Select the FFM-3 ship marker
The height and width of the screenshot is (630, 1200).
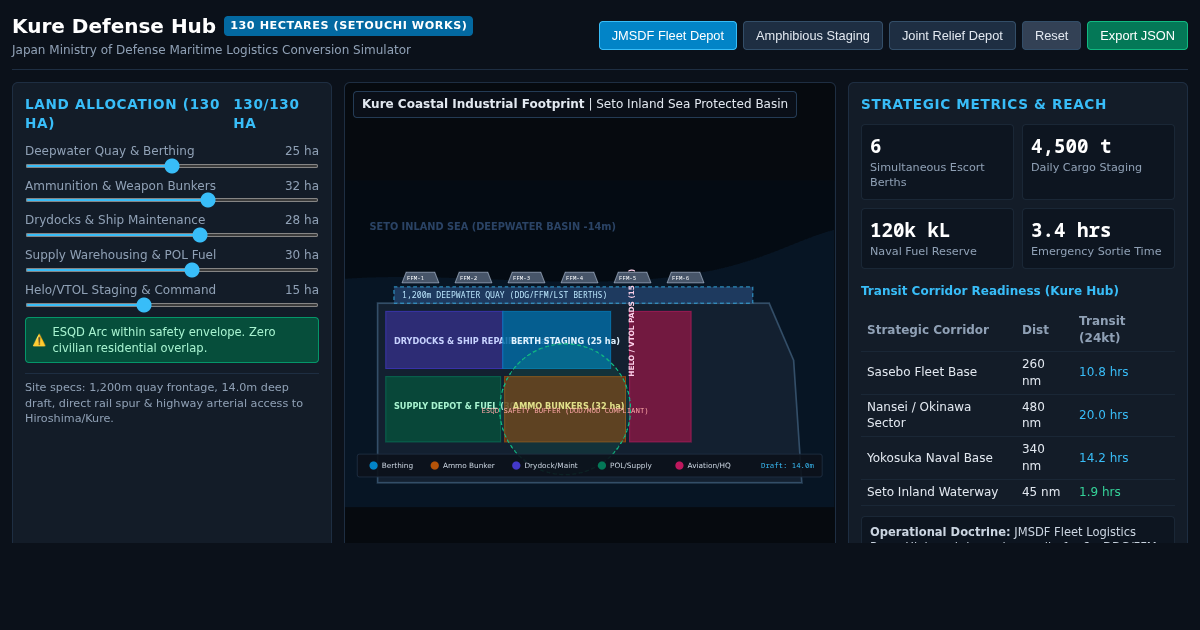[526, 278]
